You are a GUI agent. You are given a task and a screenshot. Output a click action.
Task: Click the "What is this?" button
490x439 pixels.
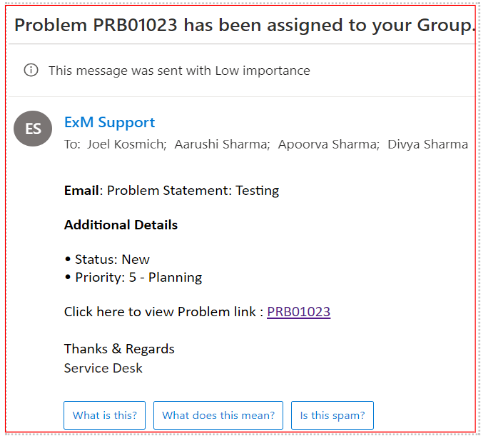click(x=105, y=415)
